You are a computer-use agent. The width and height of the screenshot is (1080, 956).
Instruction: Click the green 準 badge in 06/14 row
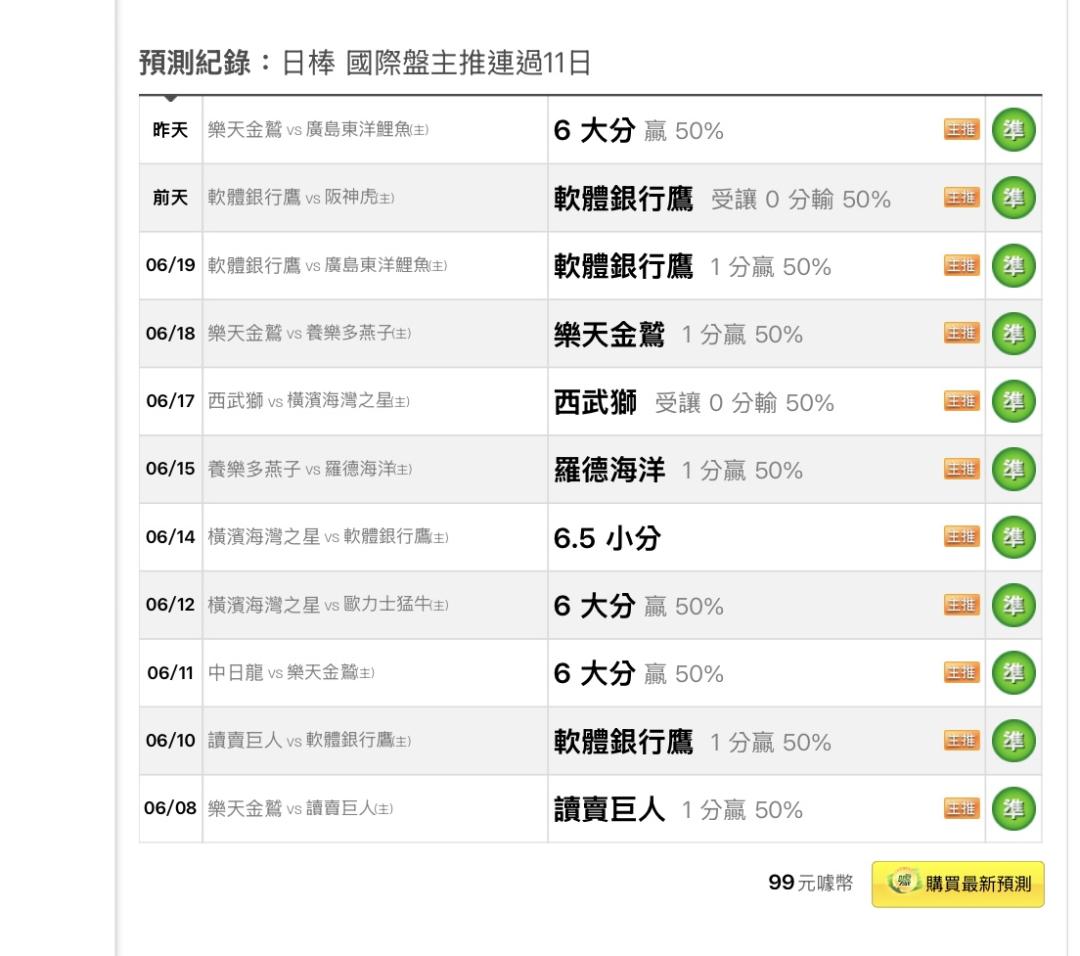(x=1013, y=537)
